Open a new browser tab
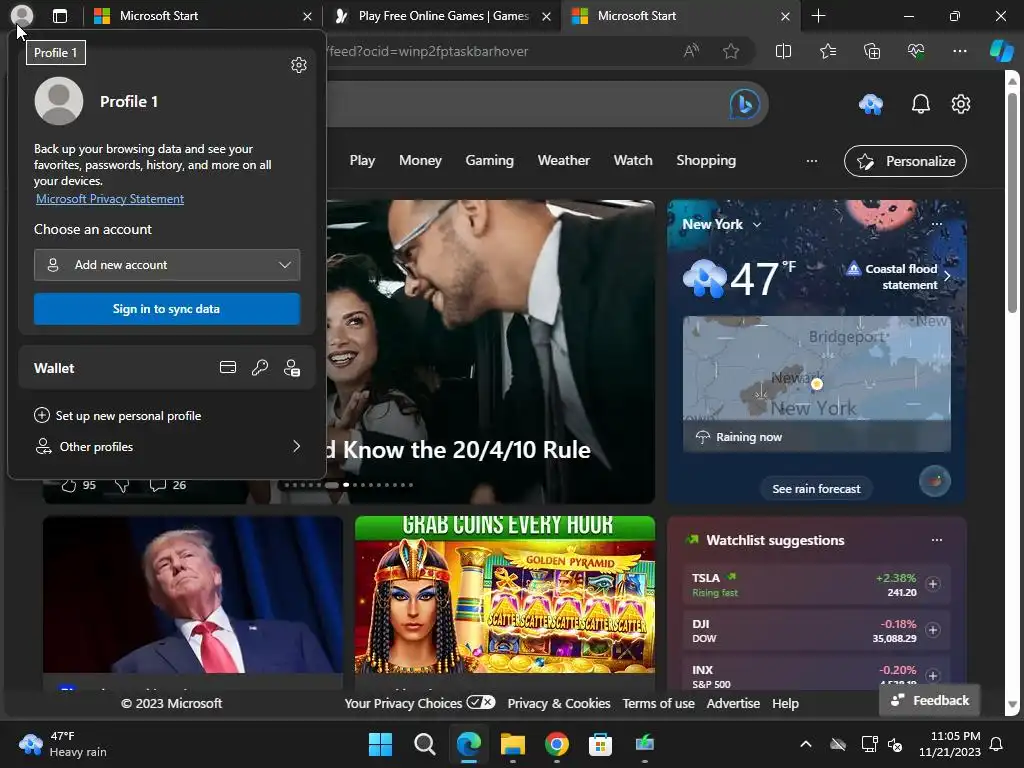This screenshot has height=768, width=1024. click(x=818, y=16)
